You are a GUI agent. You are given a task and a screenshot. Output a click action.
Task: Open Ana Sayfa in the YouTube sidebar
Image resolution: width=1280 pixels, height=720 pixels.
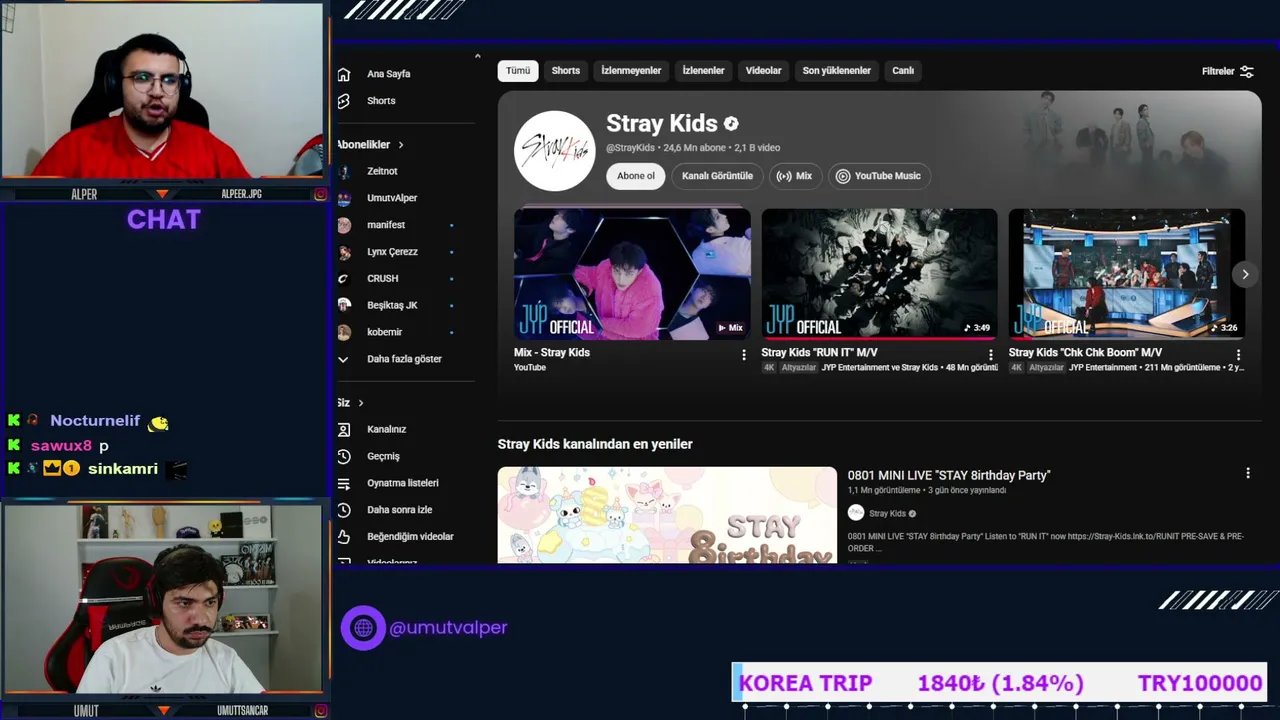pyautogui.click(x=388, y=74)
